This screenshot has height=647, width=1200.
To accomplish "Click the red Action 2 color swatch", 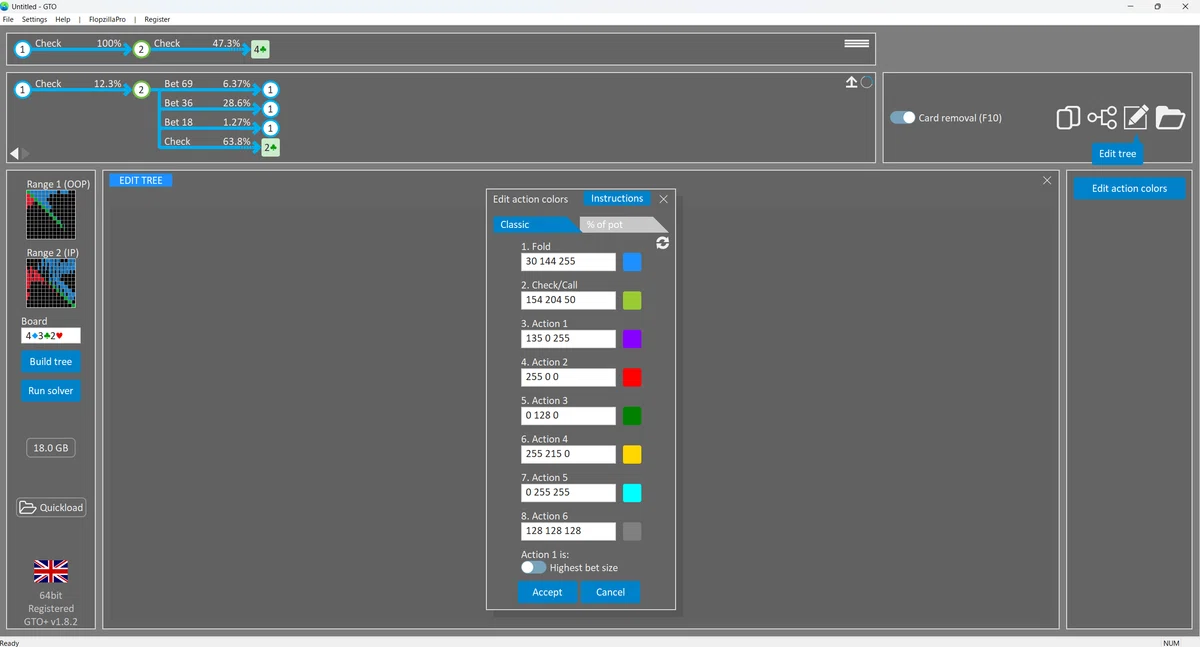I will tap(632, 378).
